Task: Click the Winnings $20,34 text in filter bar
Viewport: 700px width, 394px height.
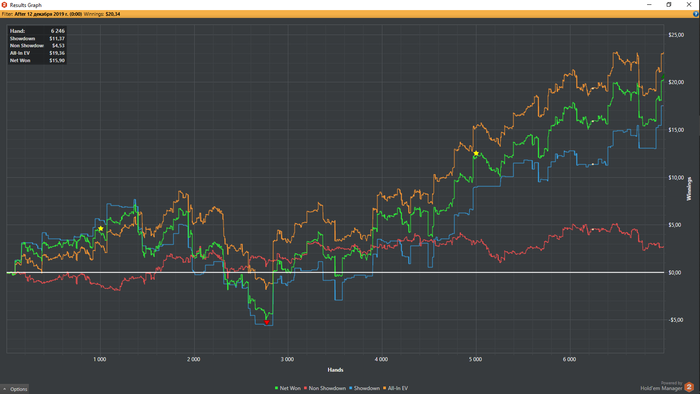Action: point(102,14)
